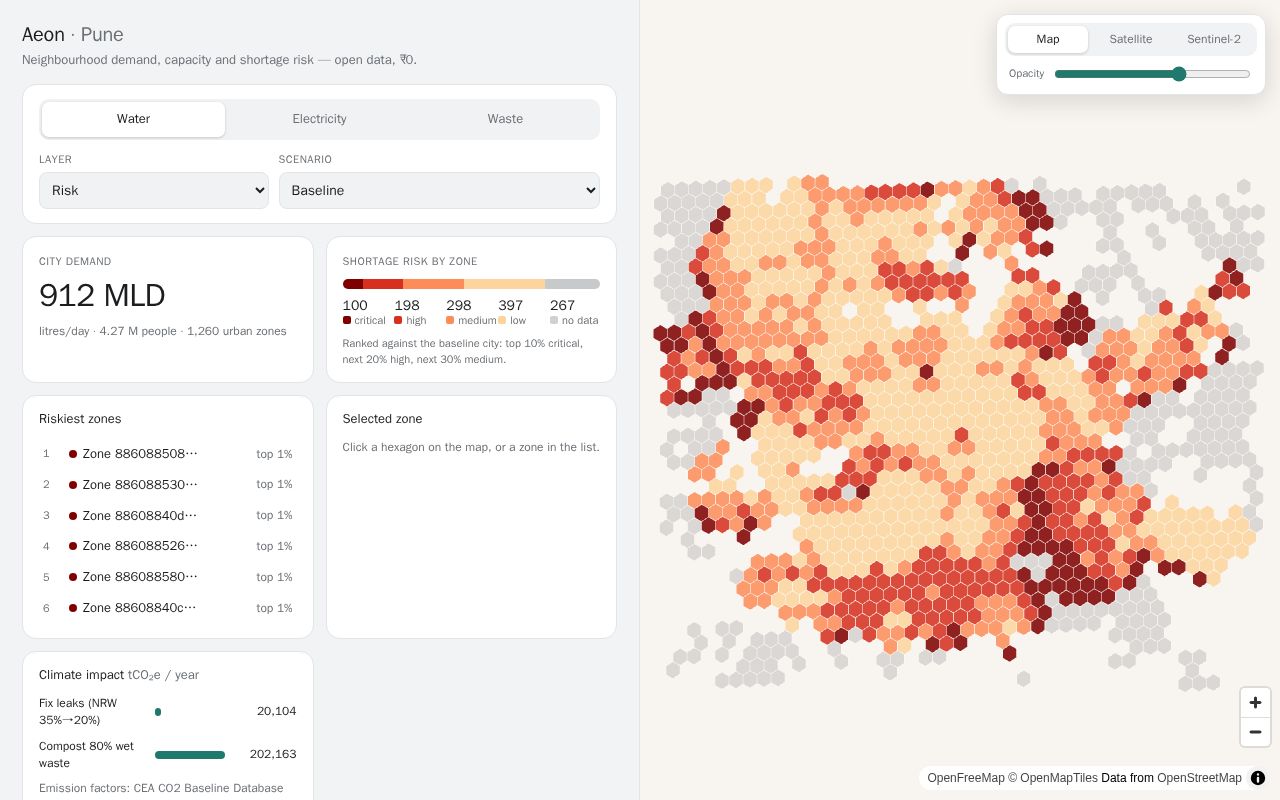Switch to the Water tab
The height and width of the screenshot is (800, 1280).
click(133, 119)
